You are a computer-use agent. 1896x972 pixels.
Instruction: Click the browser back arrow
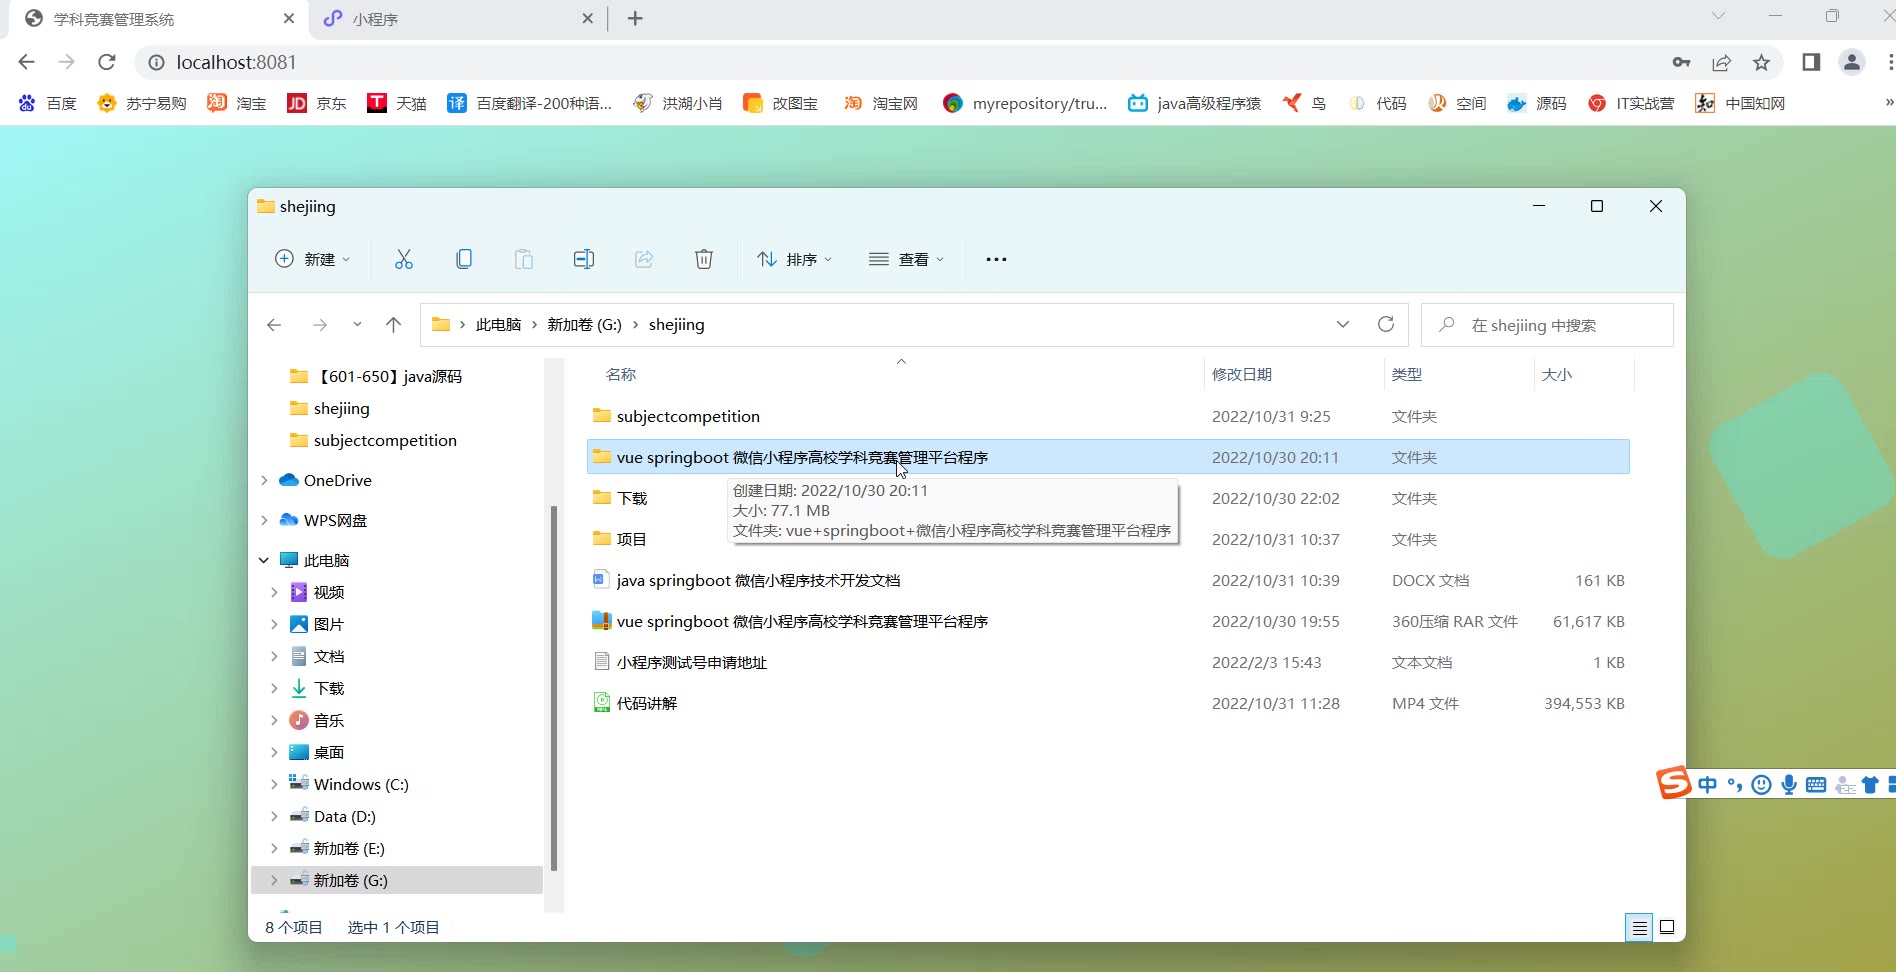[27, 62]
